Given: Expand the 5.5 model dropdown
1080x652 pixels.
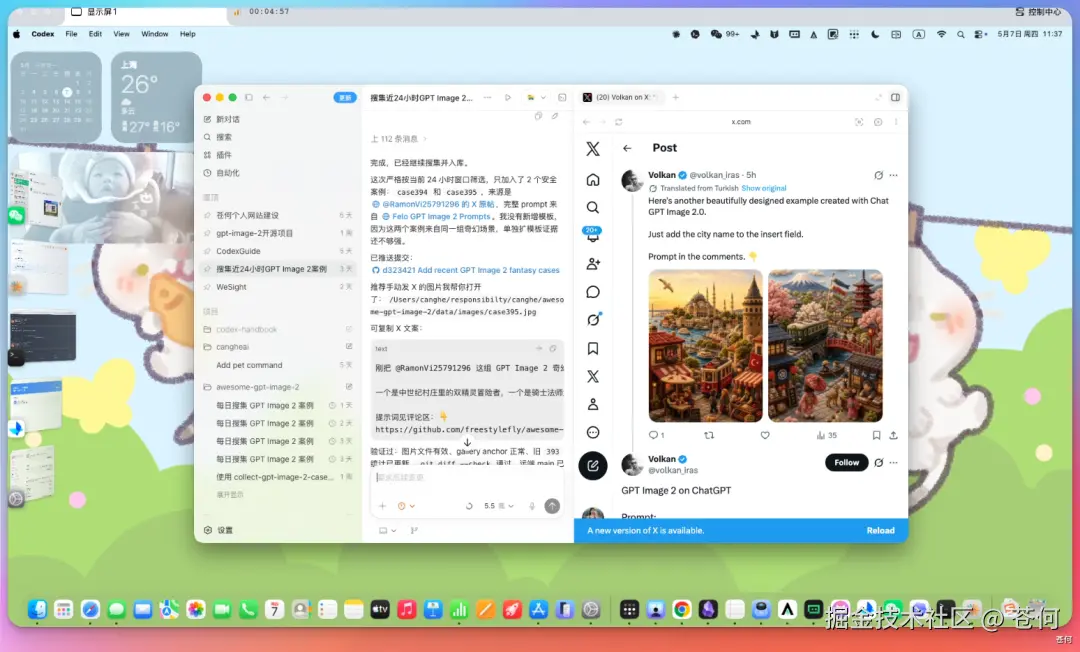Looking at the screenshot, I should point(499,506).
